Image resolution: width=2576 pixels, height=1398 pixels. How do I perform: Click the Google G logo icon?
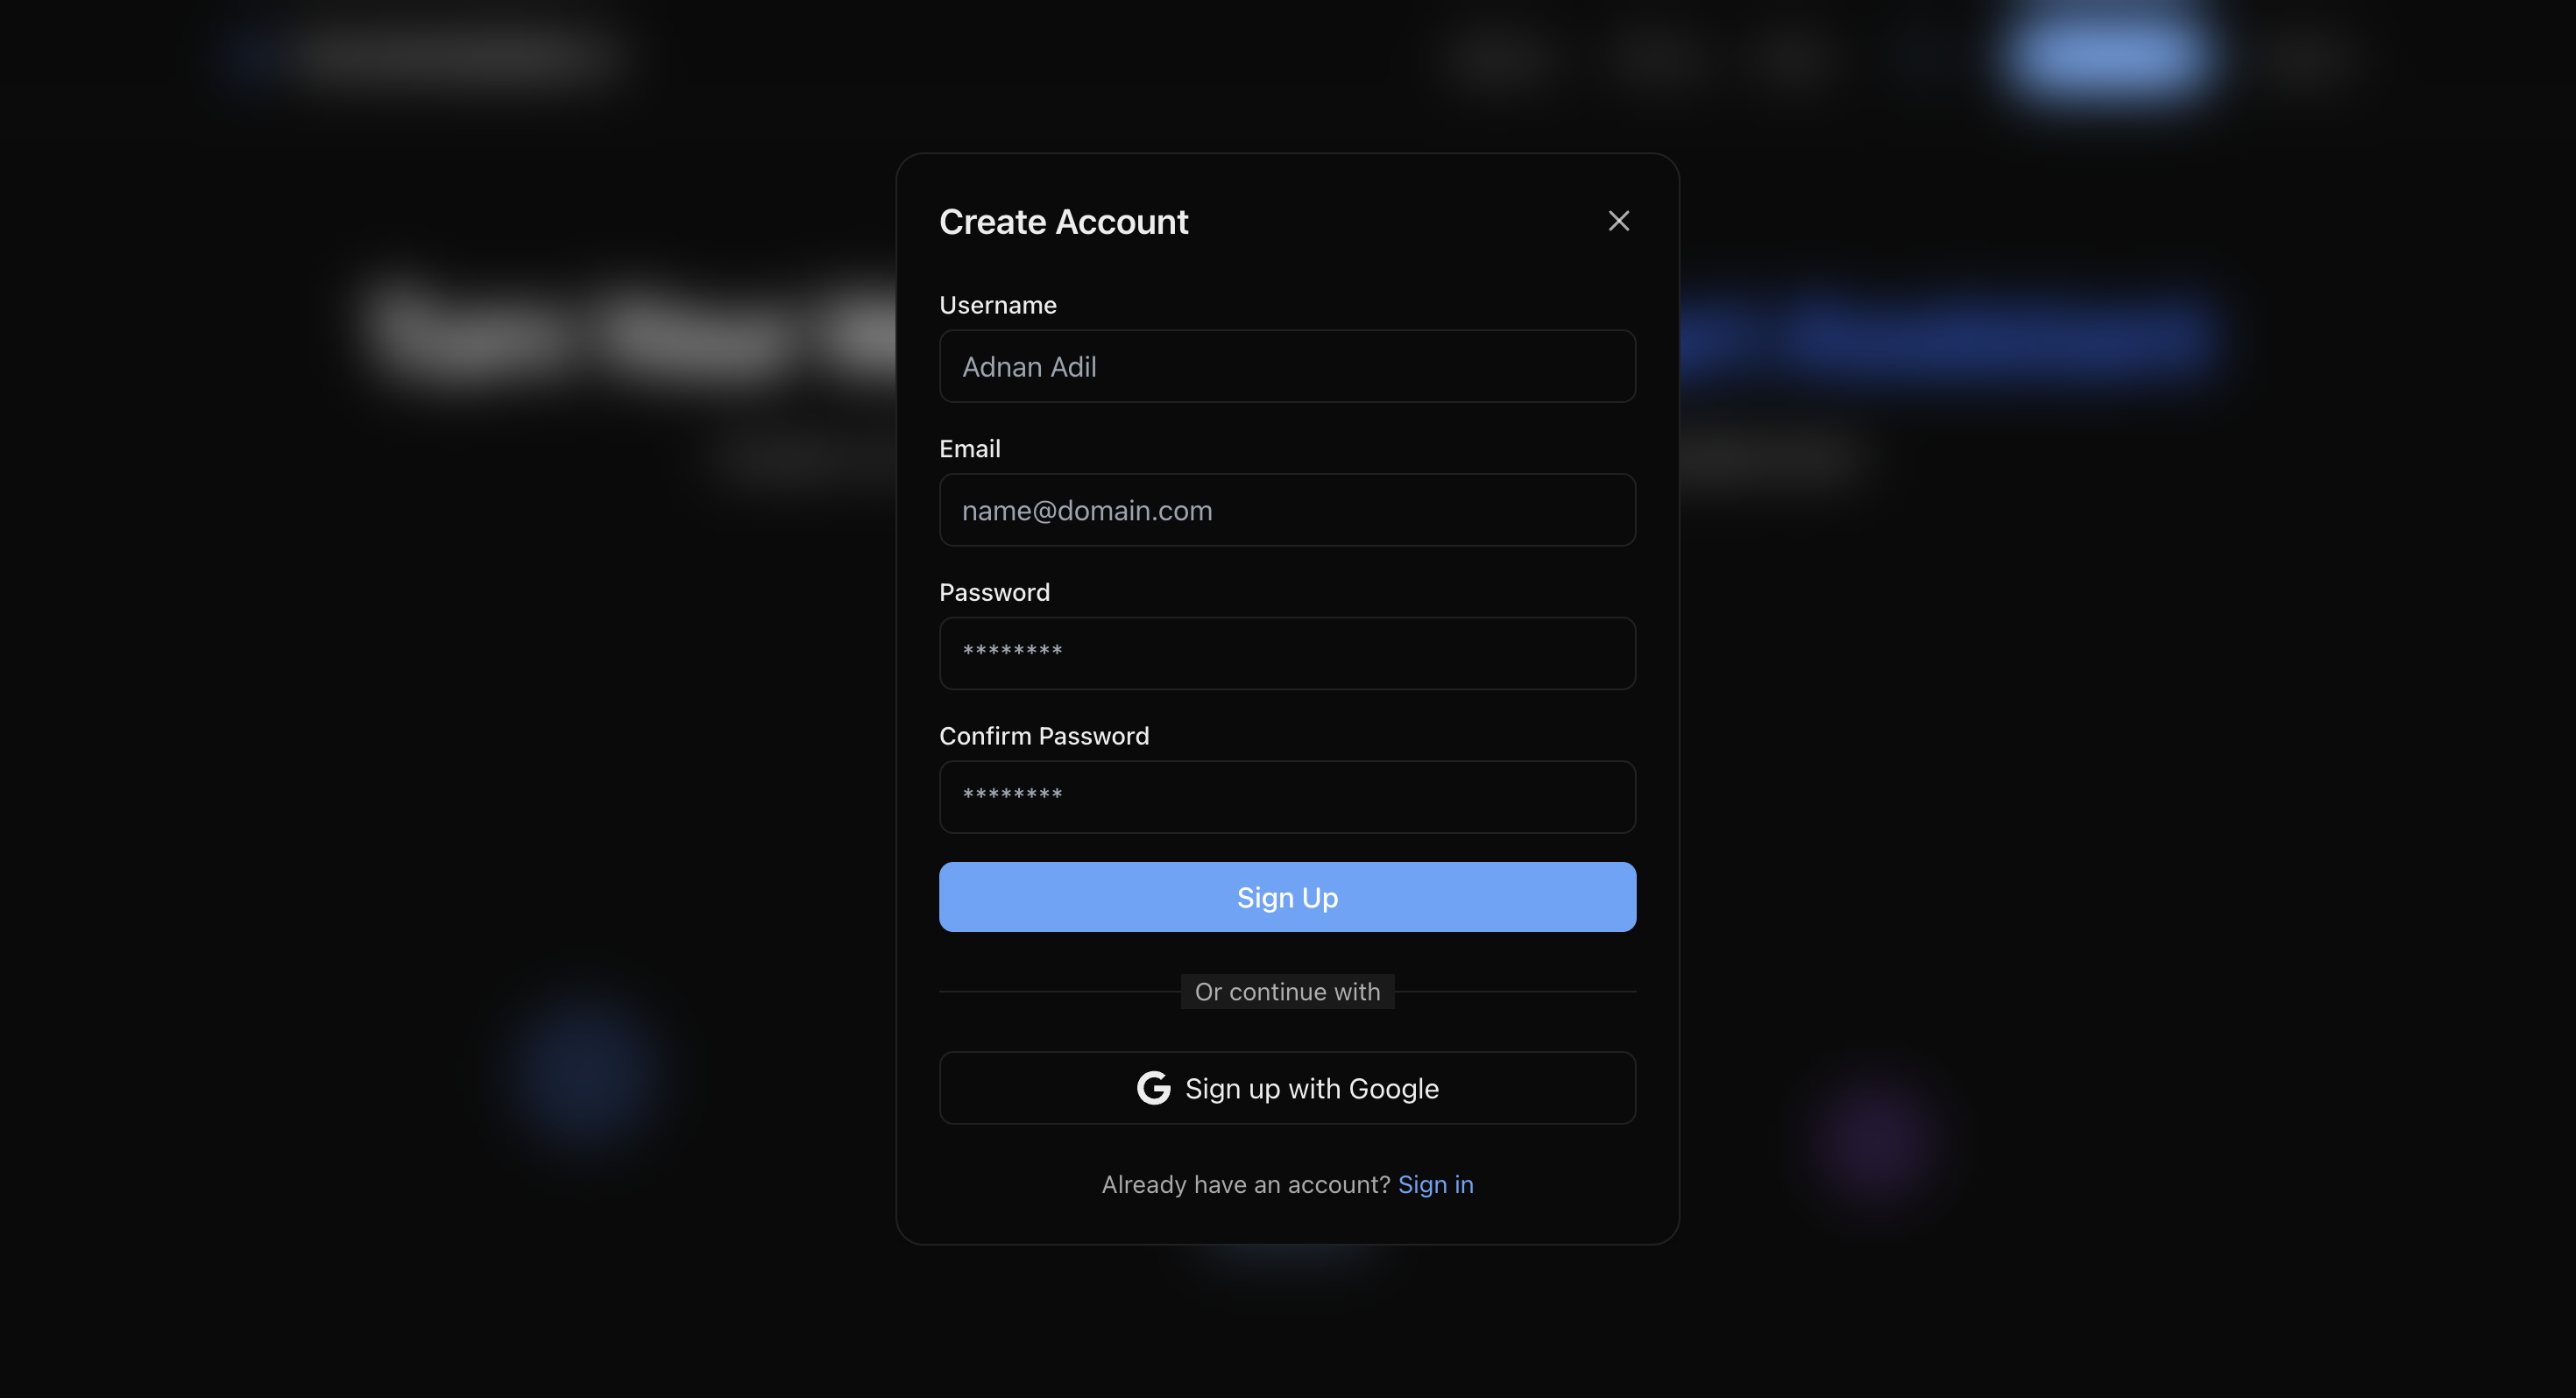coord(1153,1088)
